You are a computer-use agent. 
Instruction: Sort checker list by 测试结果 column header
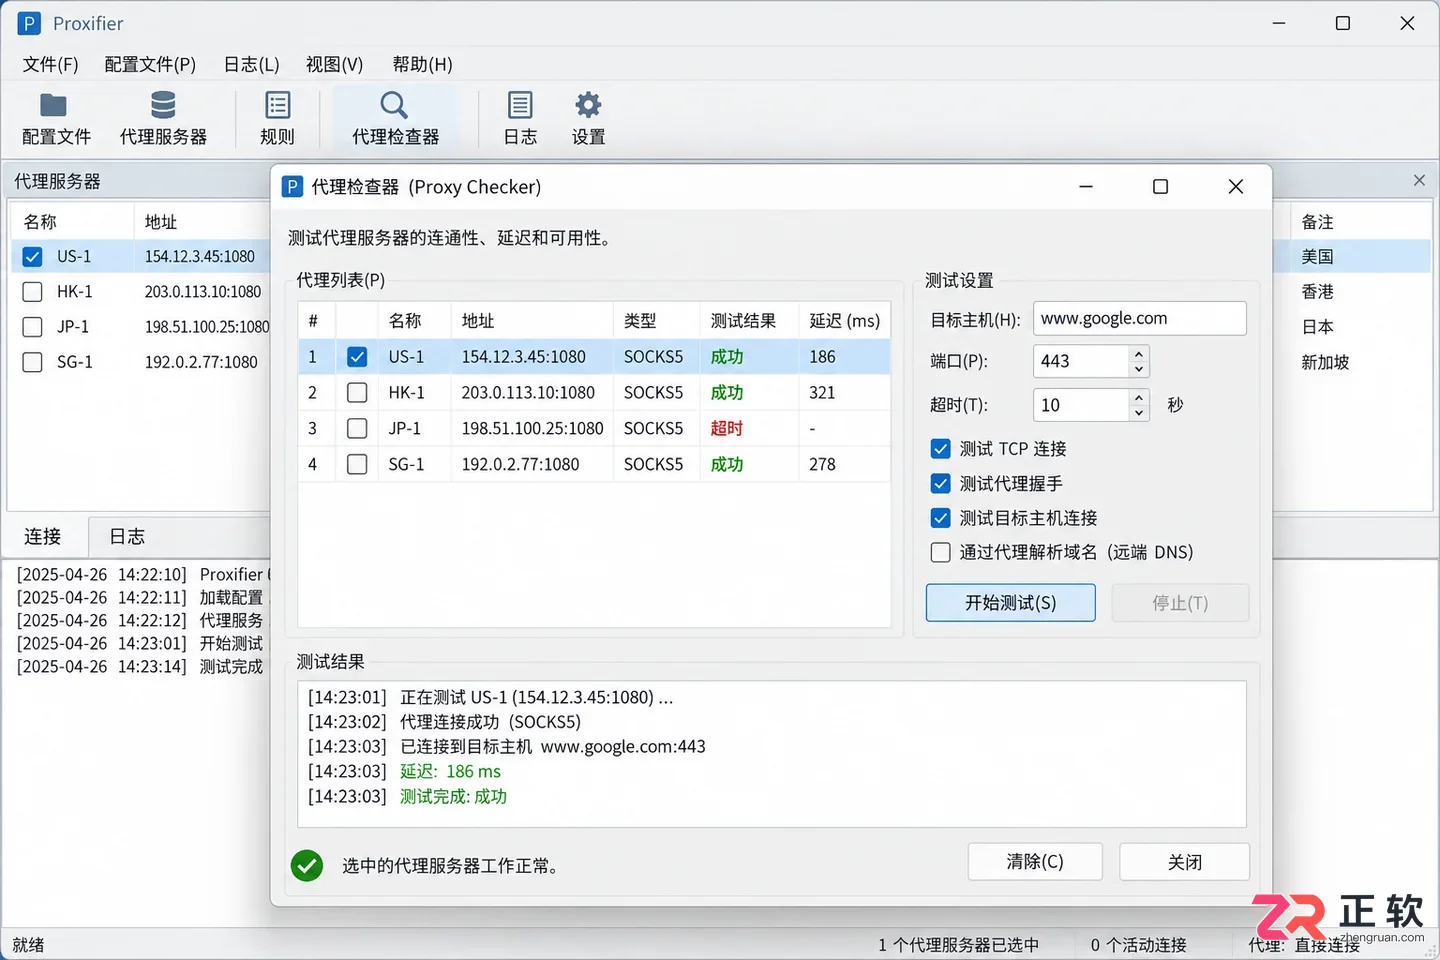pos(749,321)
